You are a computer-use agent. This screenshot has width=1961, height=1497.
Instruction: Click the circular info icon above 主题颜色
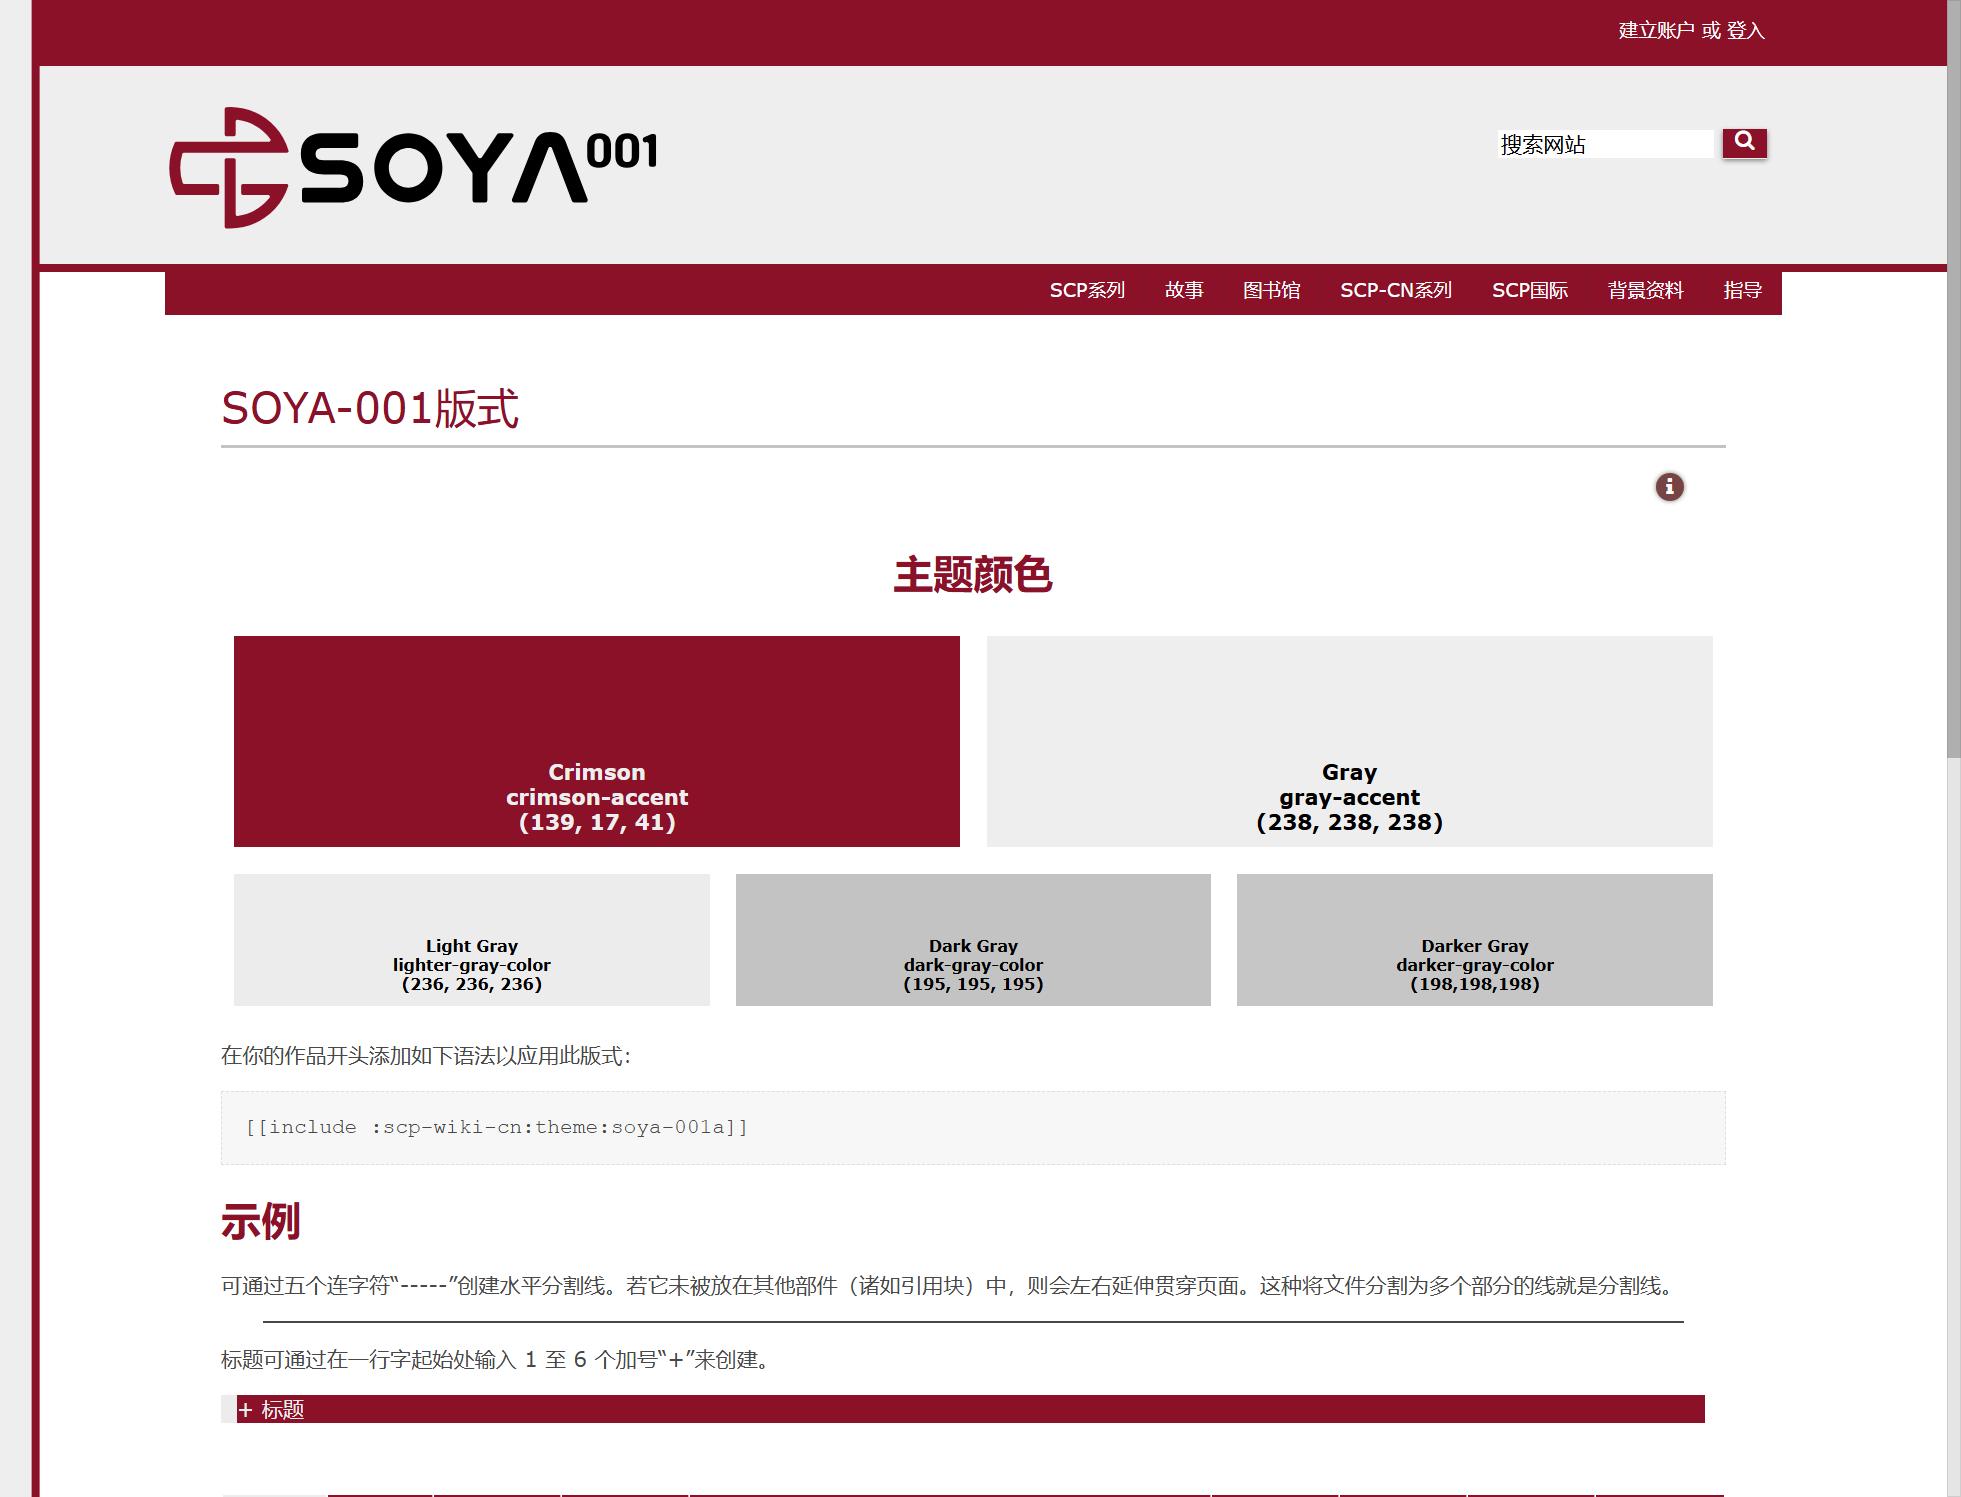(x=1670, y=487)
